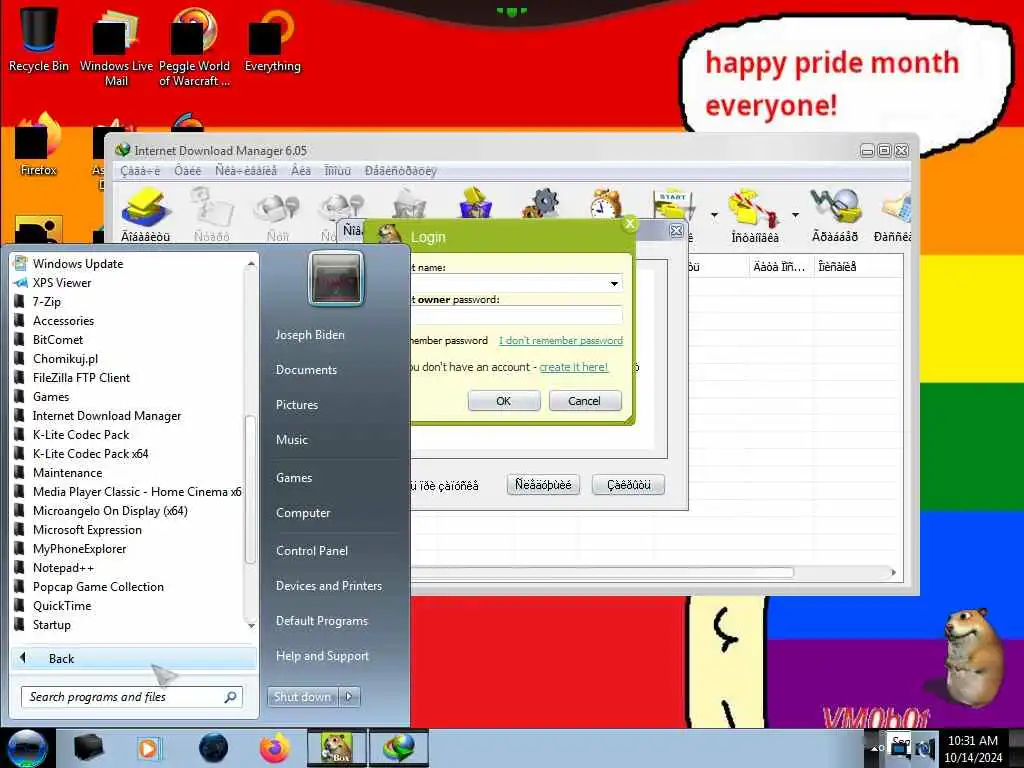Open Control Panel from the Start menu
Screen dimensions: 1024x768
click(x=312, y=551)
